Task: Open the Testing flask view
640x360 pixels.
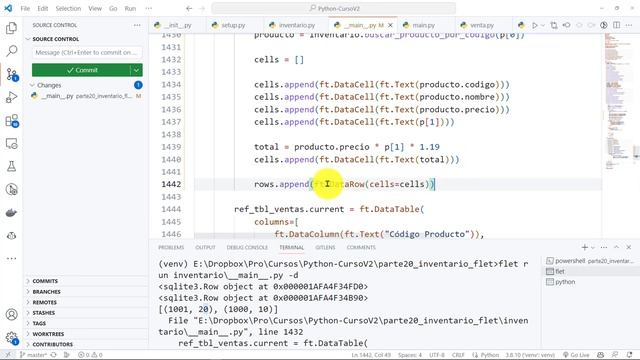Action: (x=11, y=166)
